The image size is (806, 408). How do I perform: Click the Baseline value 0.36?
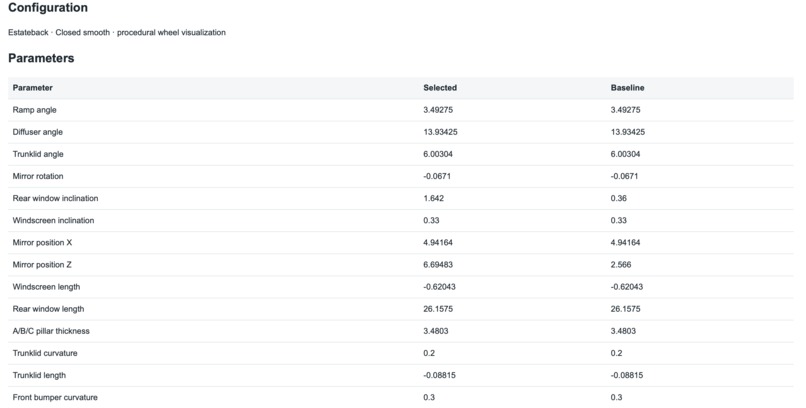click(x=618, y=198)
